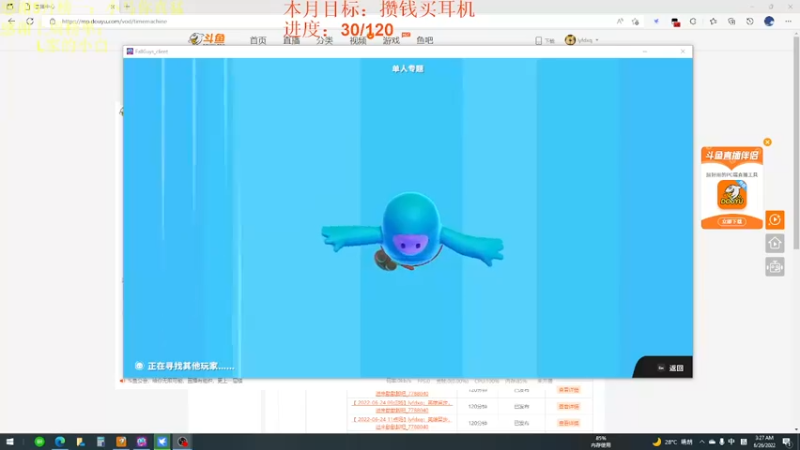Open a new browser tab with plus

coord(127,7)
